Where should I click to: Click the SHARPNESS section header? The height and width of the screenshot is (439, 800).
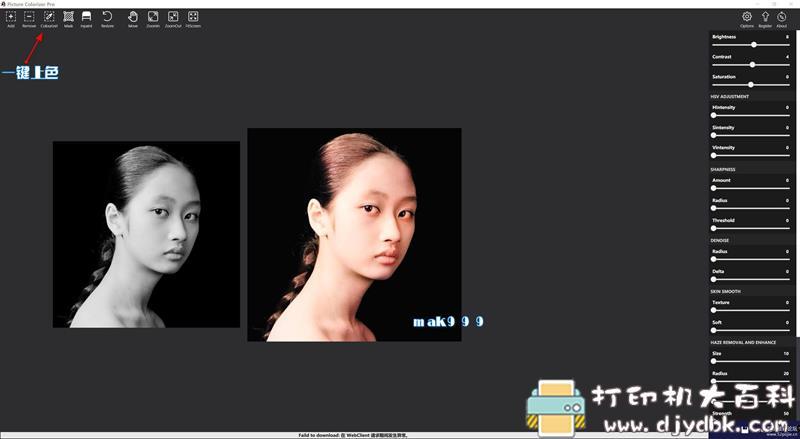(723, 169)
